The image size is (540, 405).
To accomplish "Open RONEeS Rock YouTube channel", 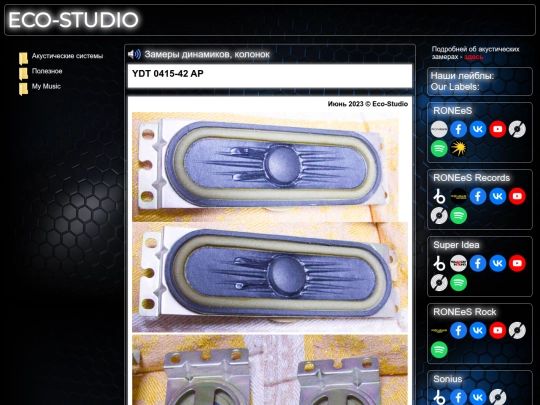I will click(x=498, y=331).
